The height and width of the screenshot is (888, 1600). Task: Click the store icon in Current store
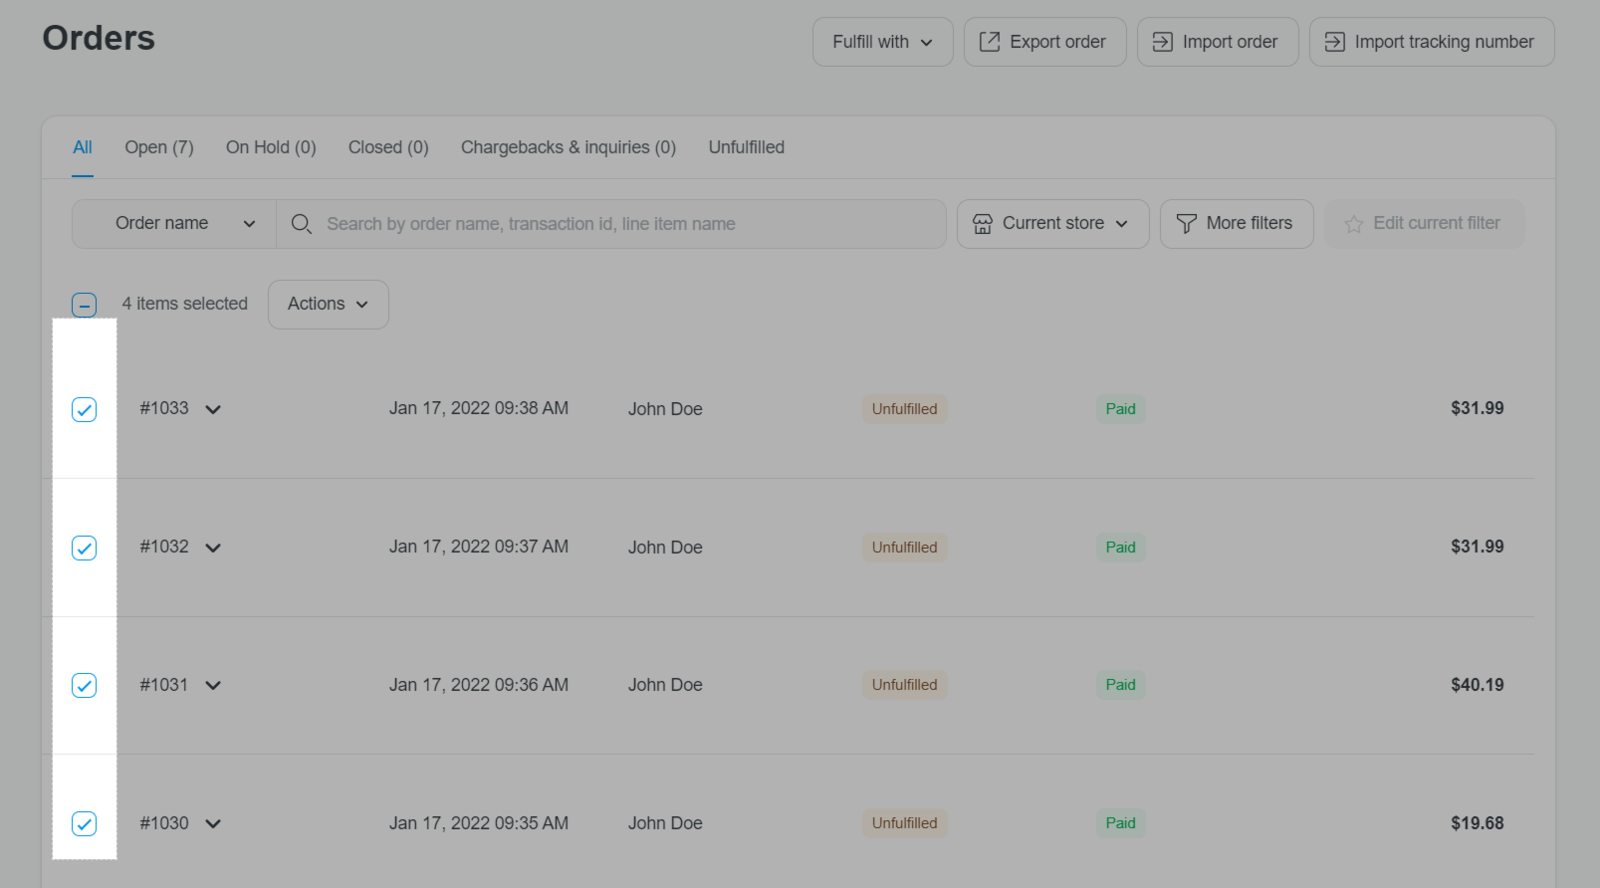tap(982, 224)
